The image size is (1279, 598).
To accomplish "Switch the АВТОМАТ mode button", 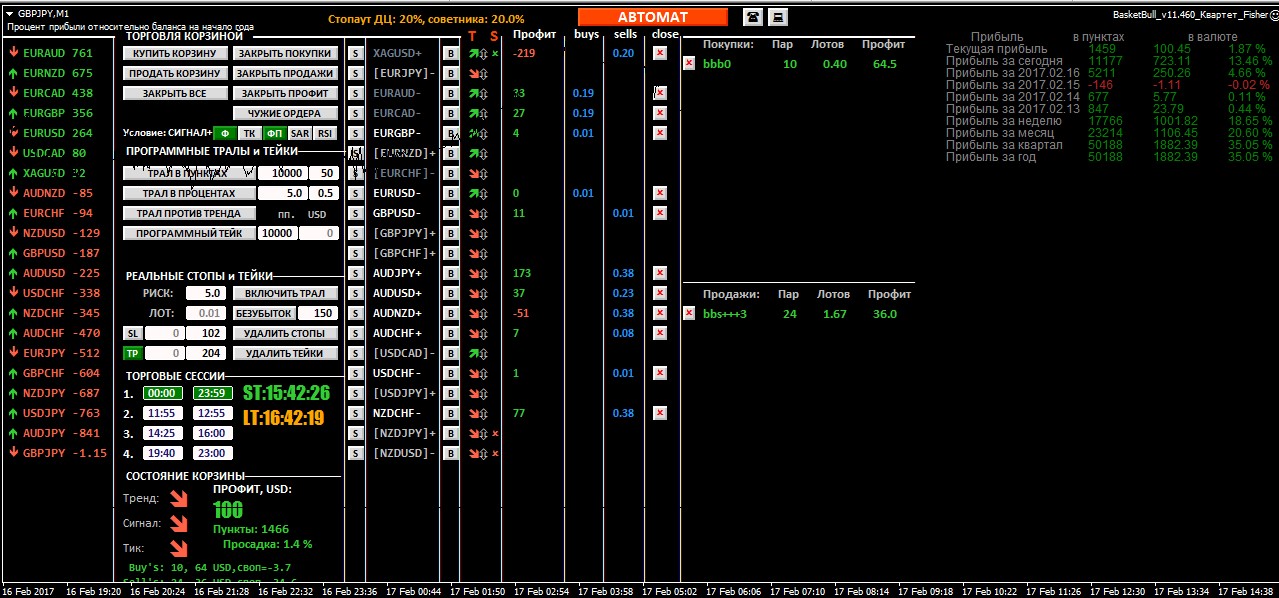I will click(652, 17).
